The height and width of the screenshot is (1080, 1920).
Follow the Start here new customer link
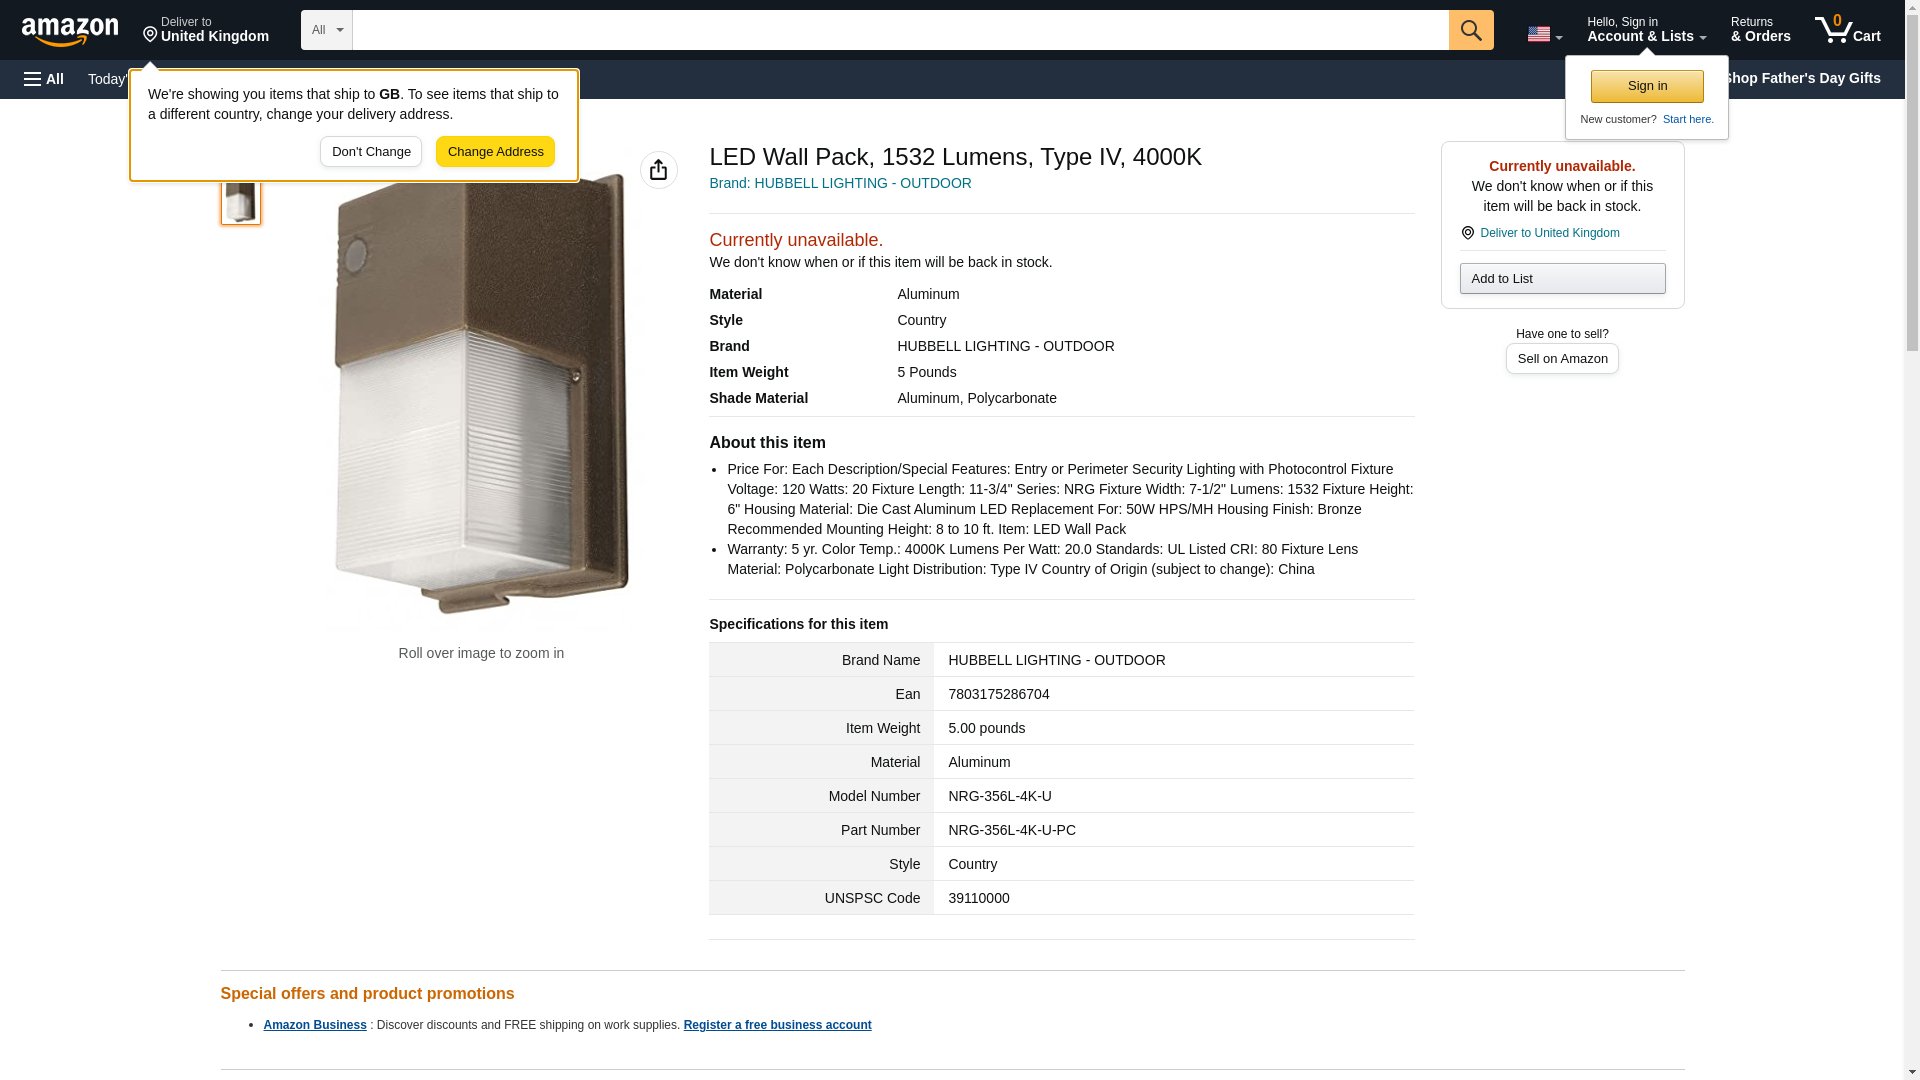click(1687, 119)
